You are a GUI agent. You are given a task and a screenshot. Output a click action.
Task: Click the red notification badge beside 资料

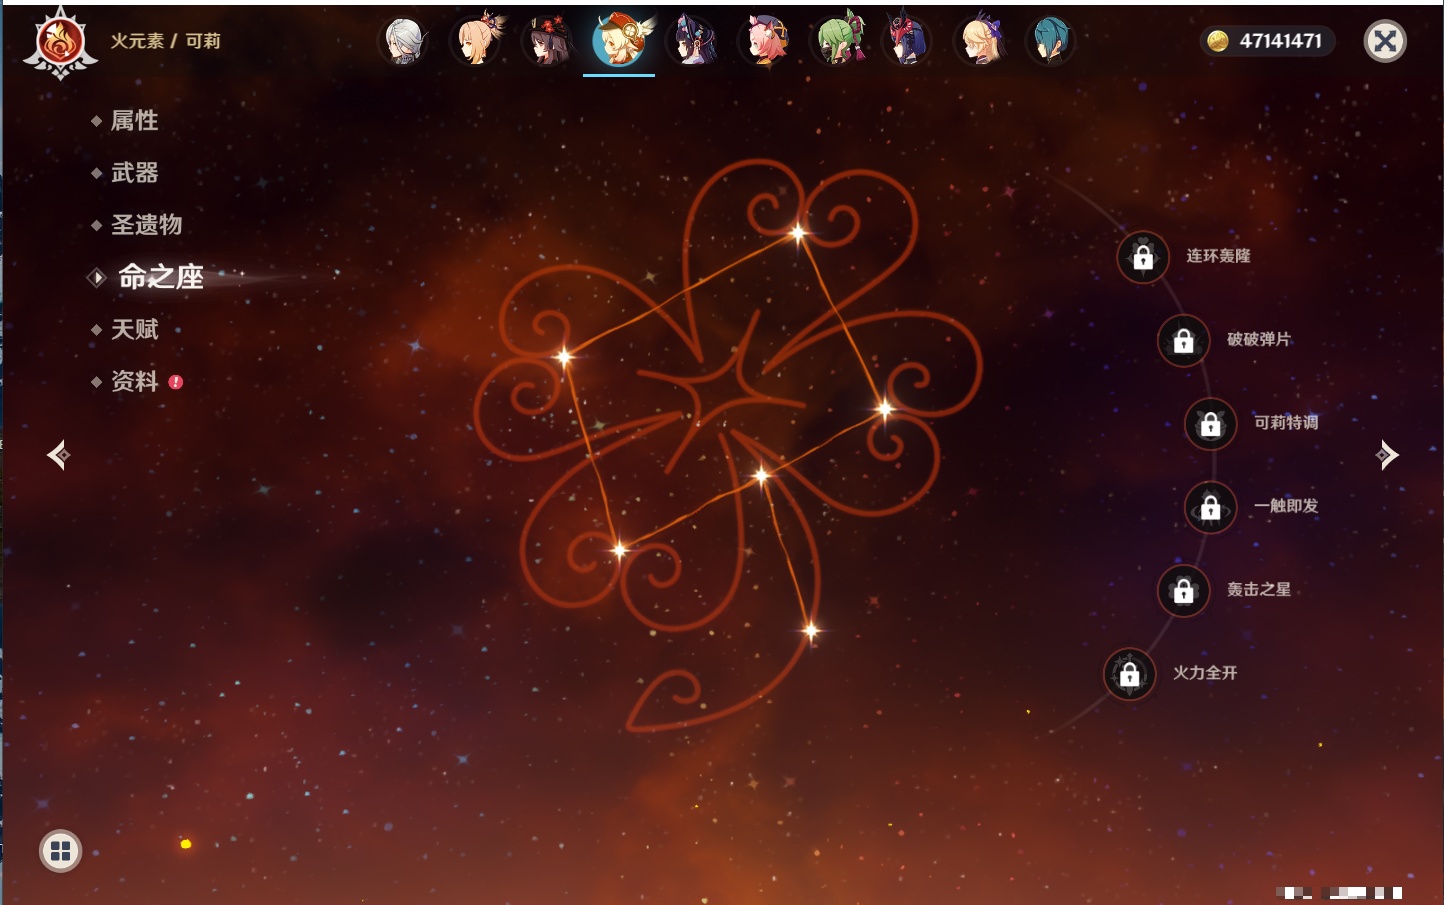coord(176,382)
